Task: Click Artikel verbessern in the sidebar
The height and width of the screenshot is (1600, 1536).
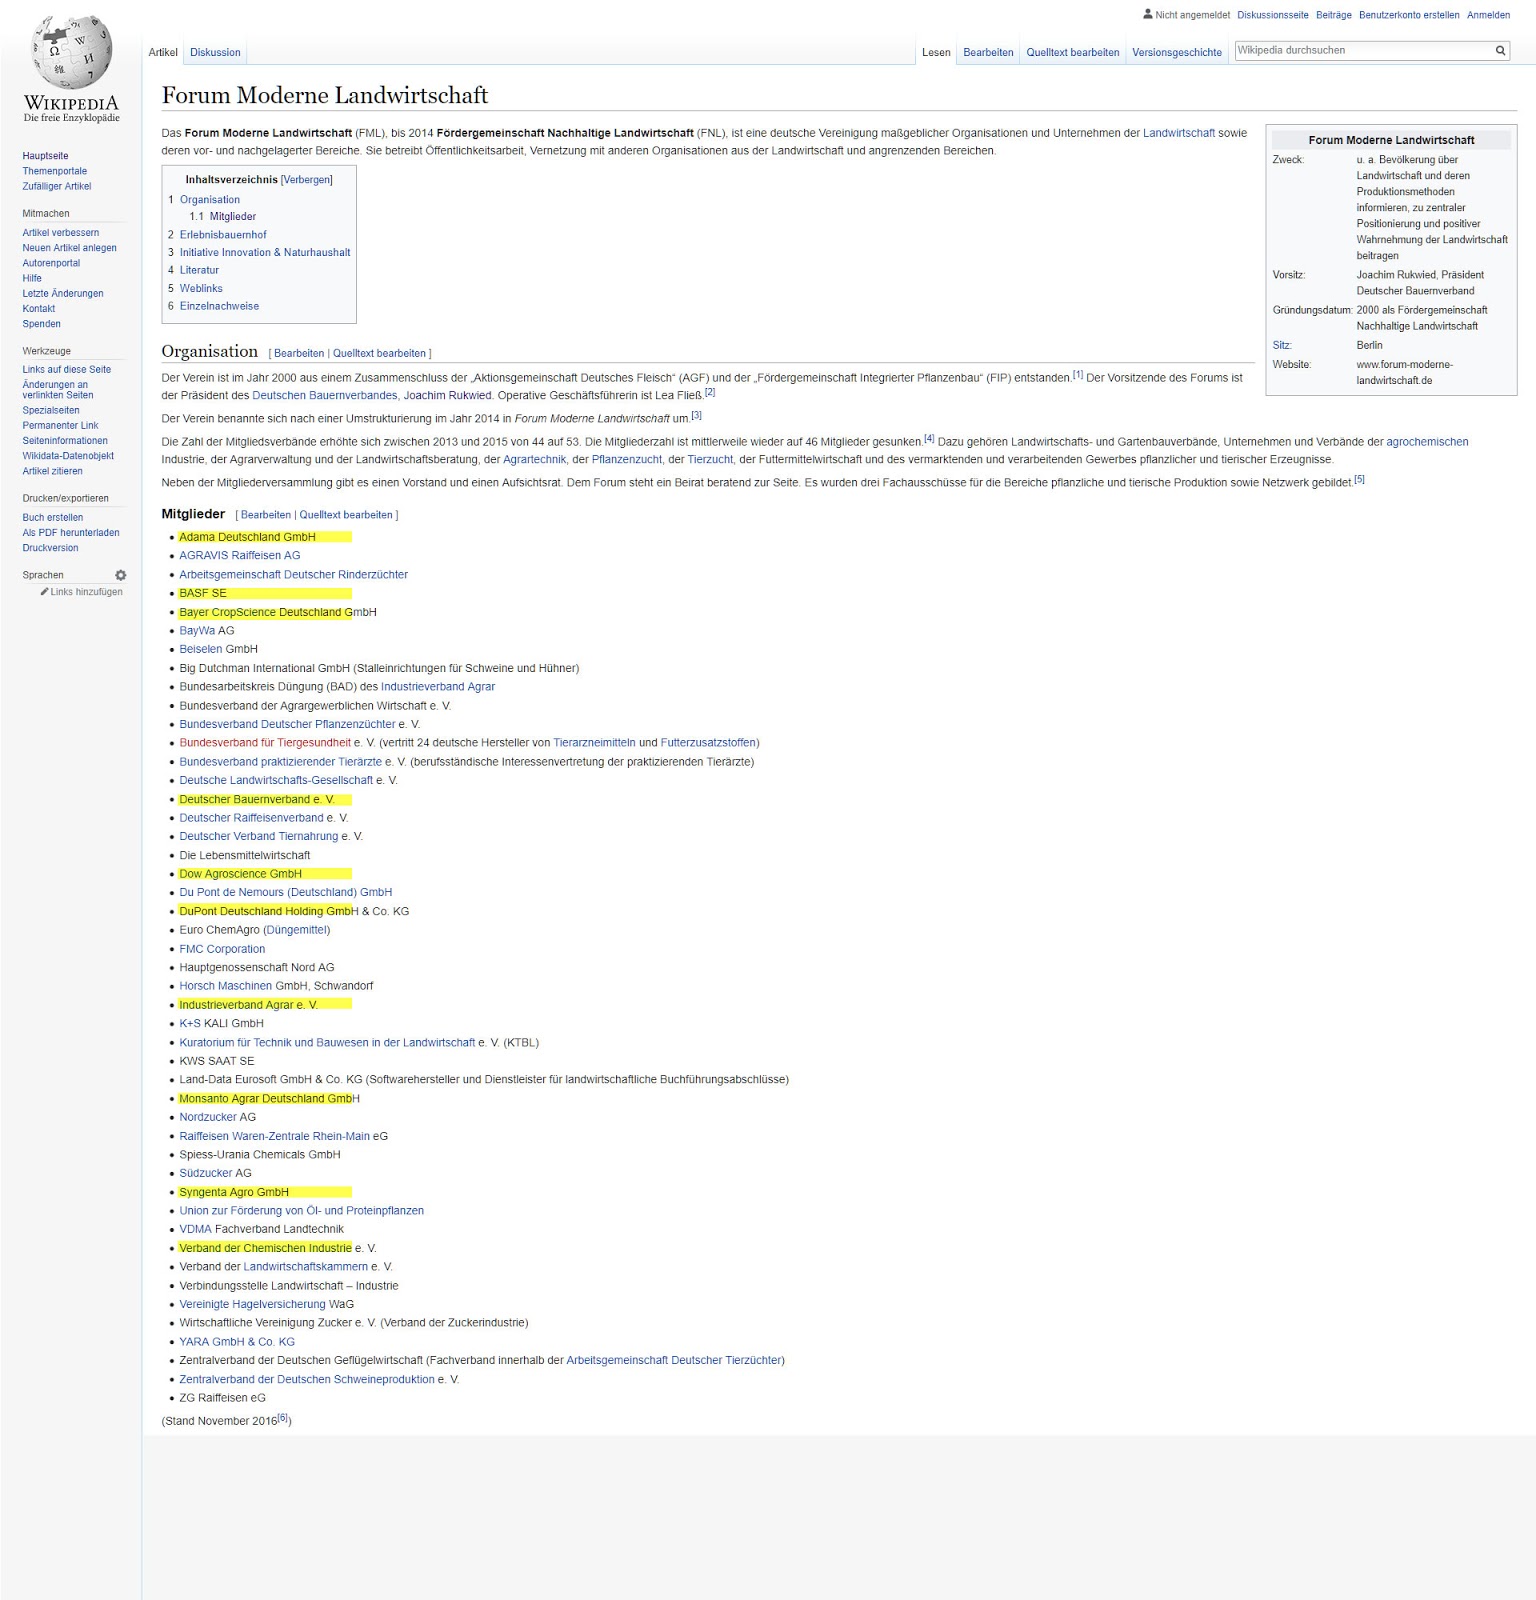Action: pyautogui.click(x=61, y=233)
